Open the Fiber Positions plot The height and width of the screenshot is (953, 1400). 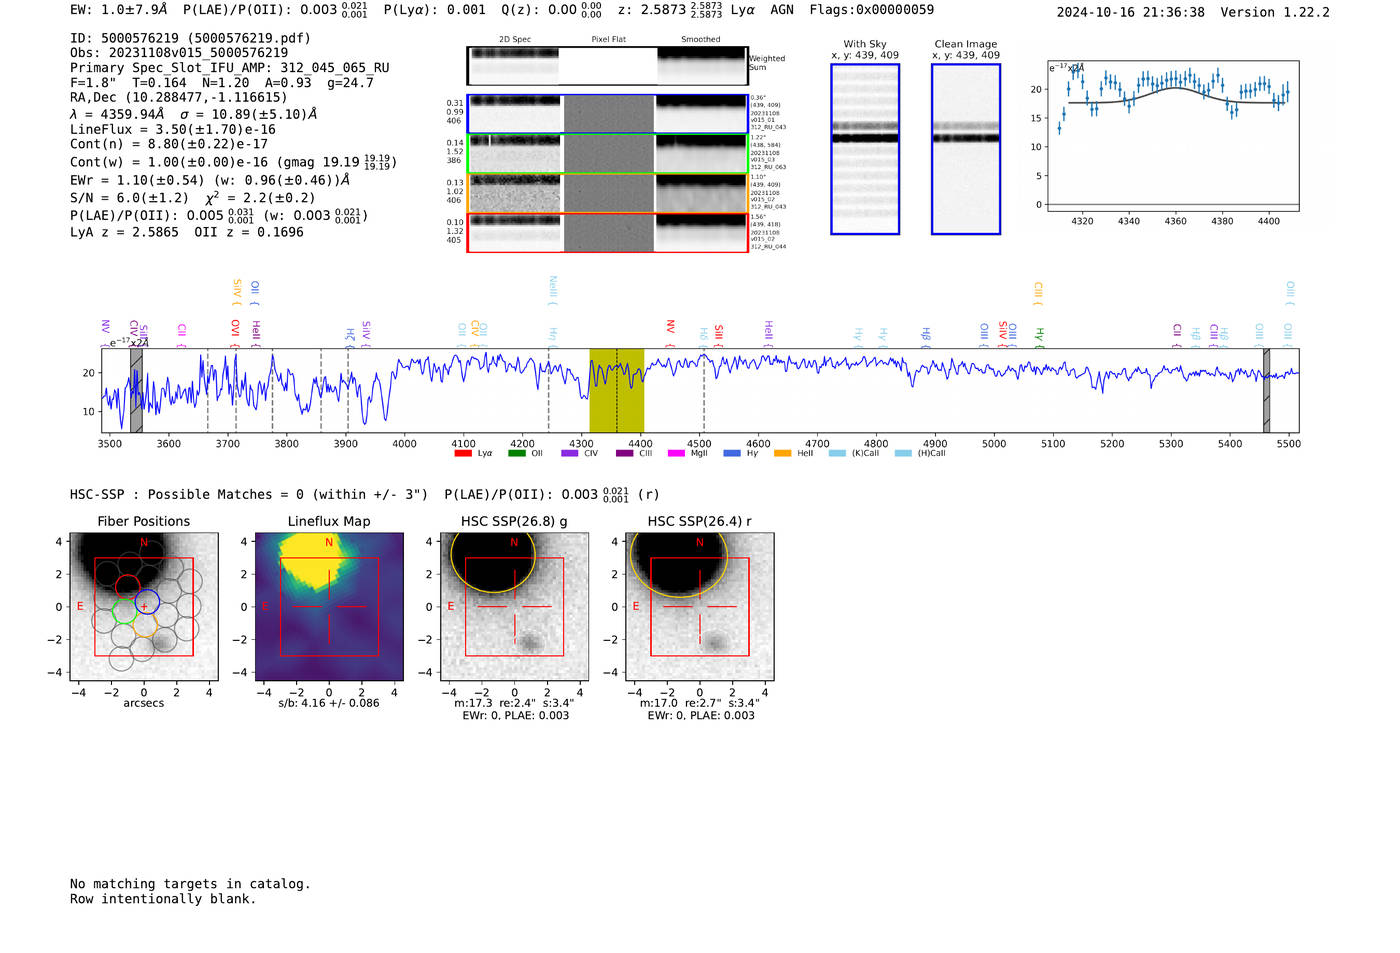click(144, 607)
